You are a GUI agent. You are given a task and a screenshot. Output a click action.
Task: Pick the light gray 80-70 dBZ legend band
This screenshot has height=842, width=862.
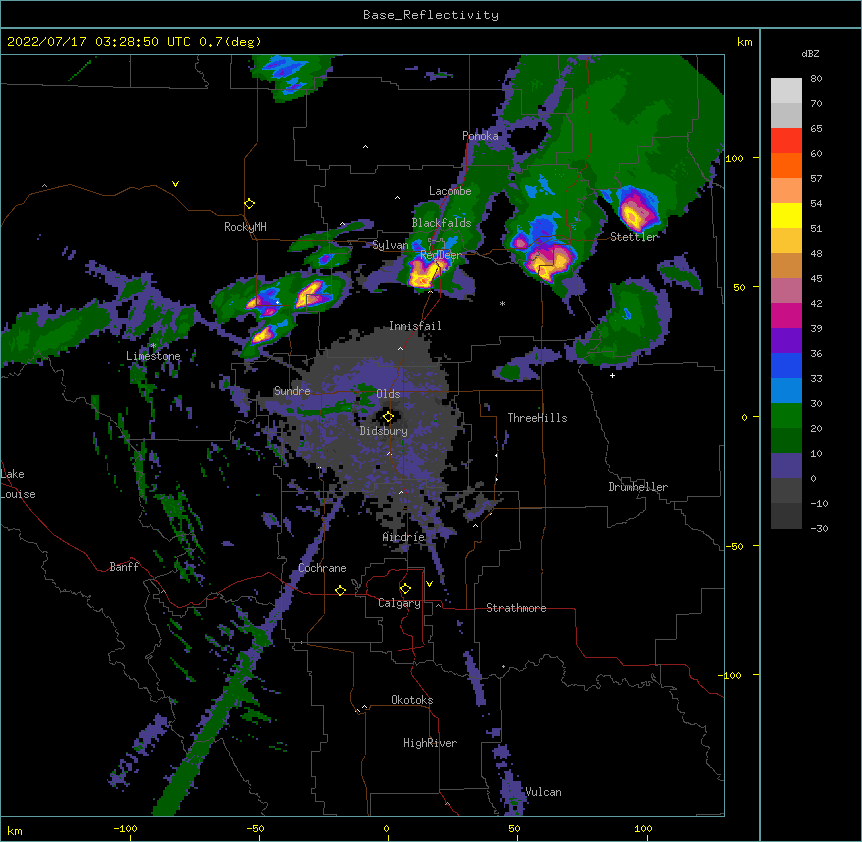coord(786,91)
